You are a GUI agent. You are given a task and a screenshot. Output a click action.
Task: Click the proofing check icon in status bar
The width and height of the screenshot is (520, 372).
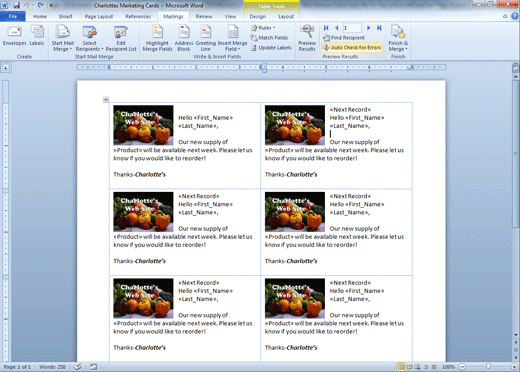coord(78,367)
